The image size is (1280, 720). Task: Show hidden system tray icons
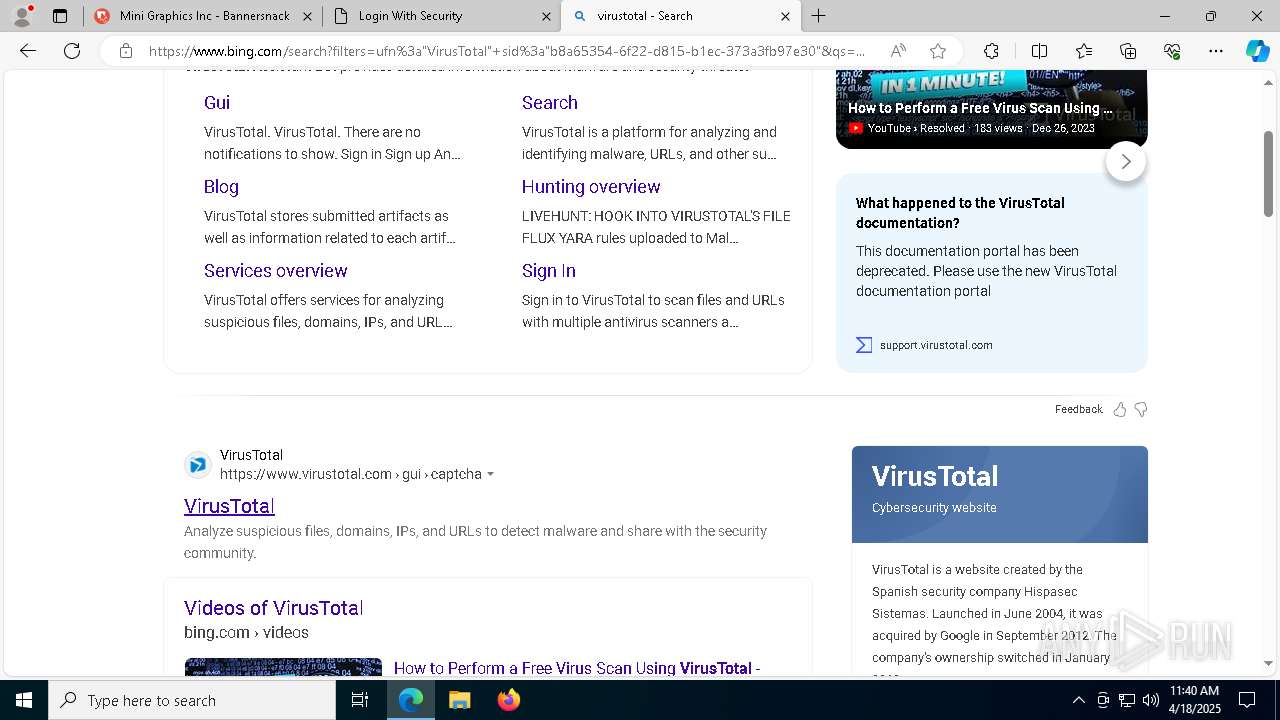coord(1078,700)
